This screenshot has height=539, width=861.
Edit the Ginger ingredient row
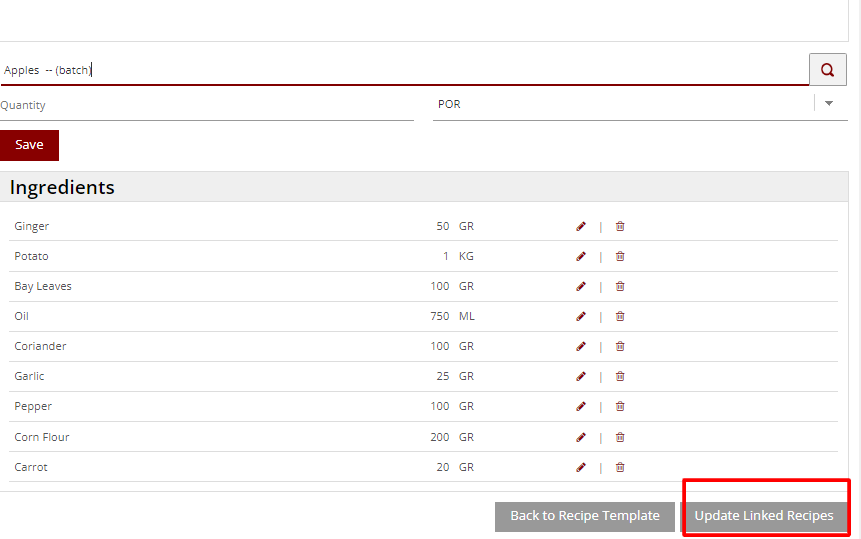point(581,226)
